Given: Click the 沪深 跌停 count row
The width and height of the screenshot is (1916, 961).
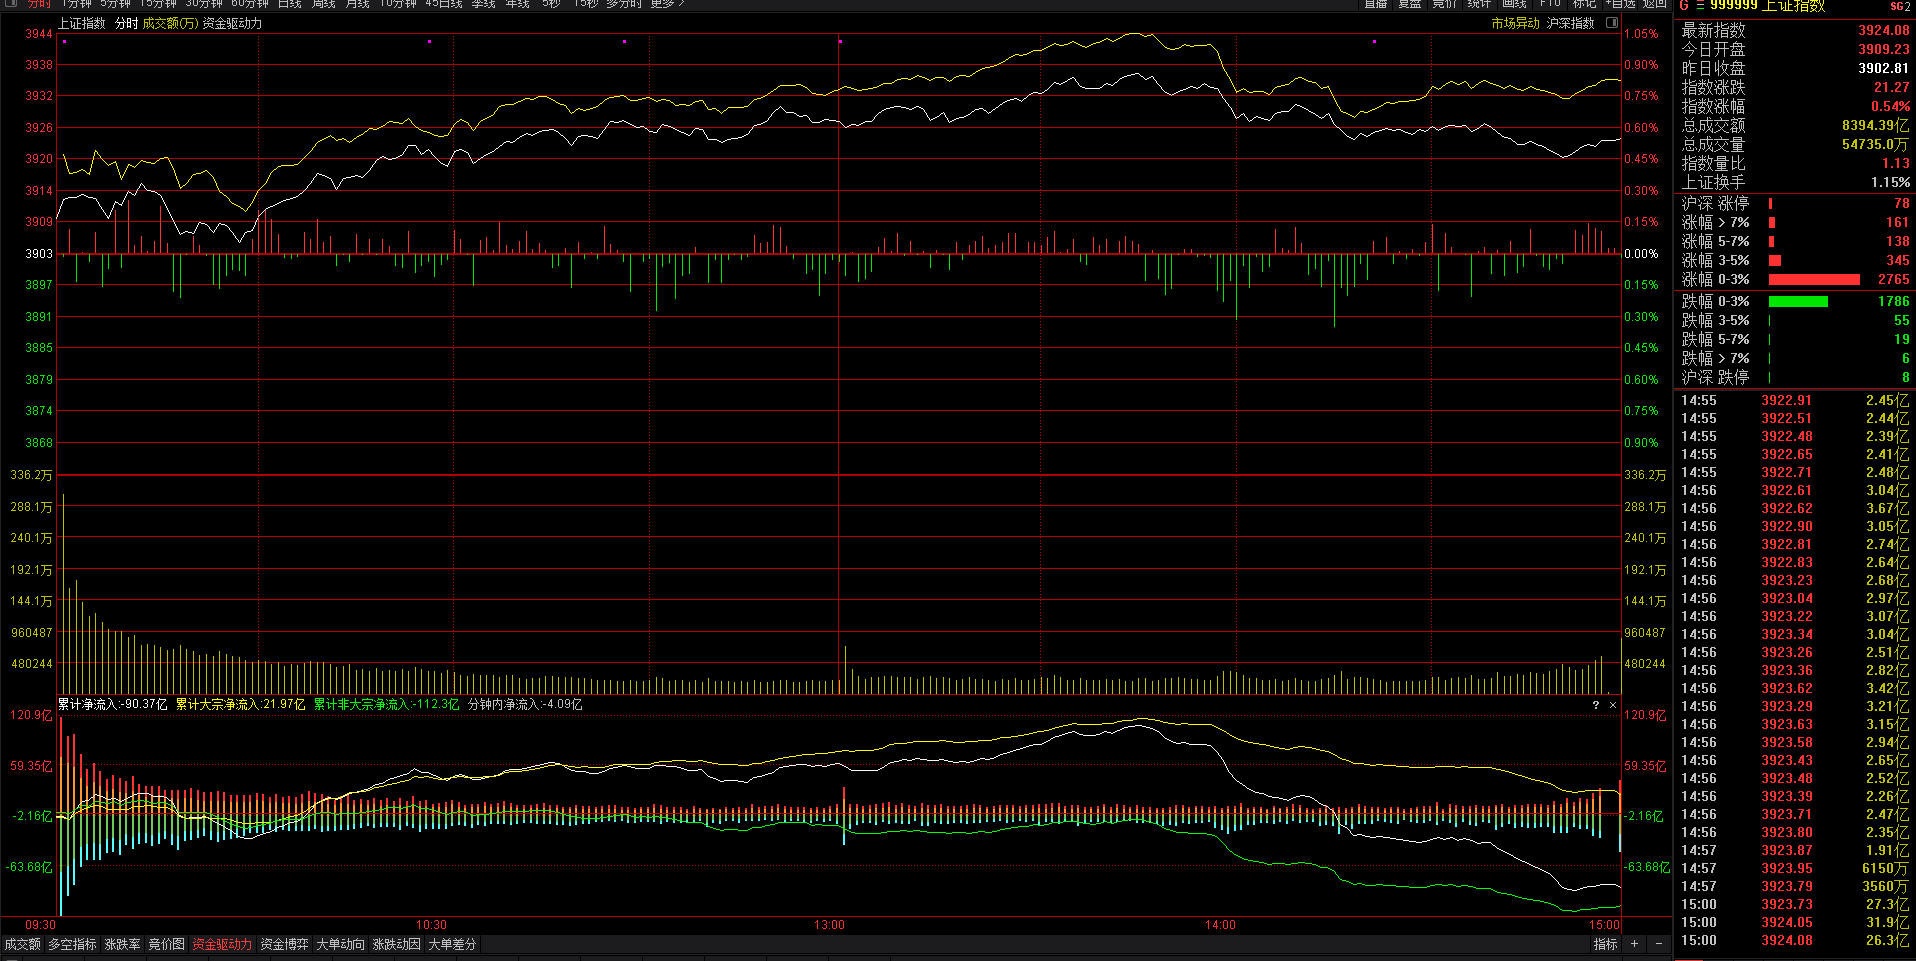Looking at the screenshot, I should [x=1795, y=378].
